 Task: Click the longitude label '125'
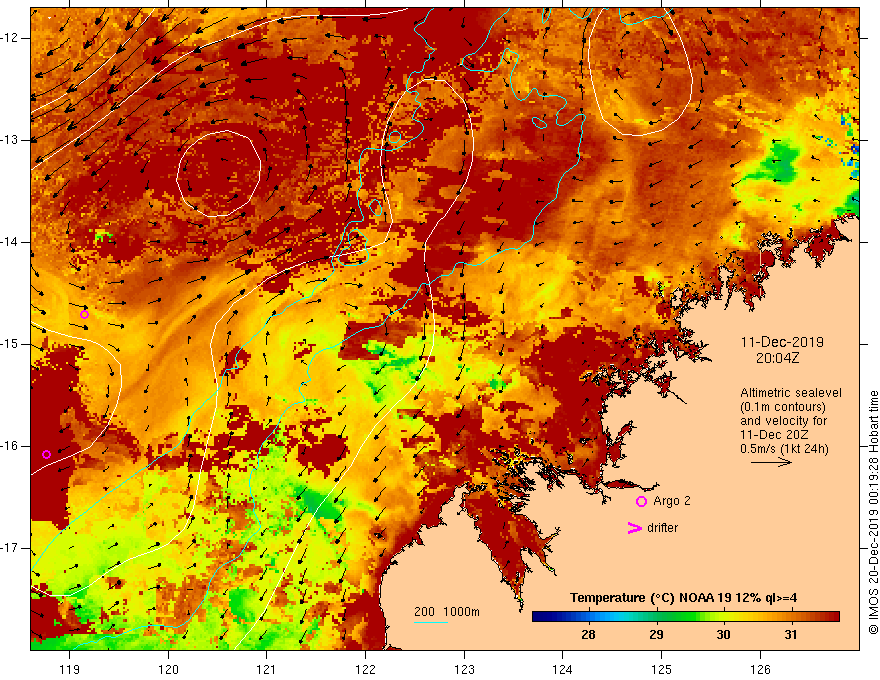click(662, 669)
